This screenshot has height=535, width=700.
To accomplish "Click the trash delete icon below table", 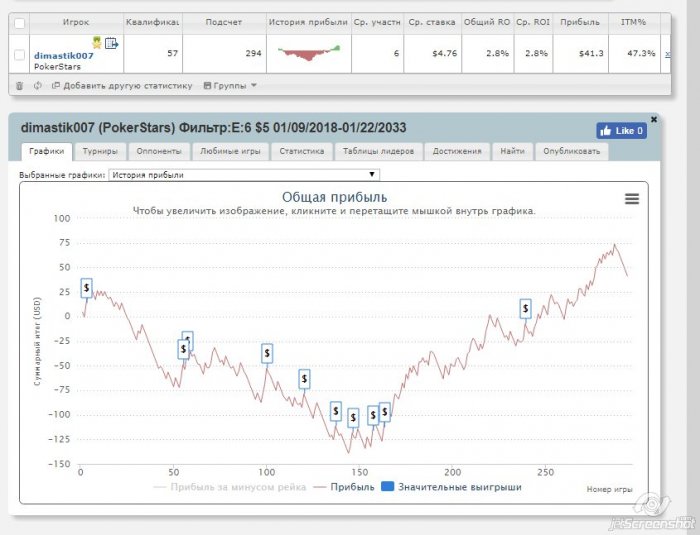I will coord(19,86).
